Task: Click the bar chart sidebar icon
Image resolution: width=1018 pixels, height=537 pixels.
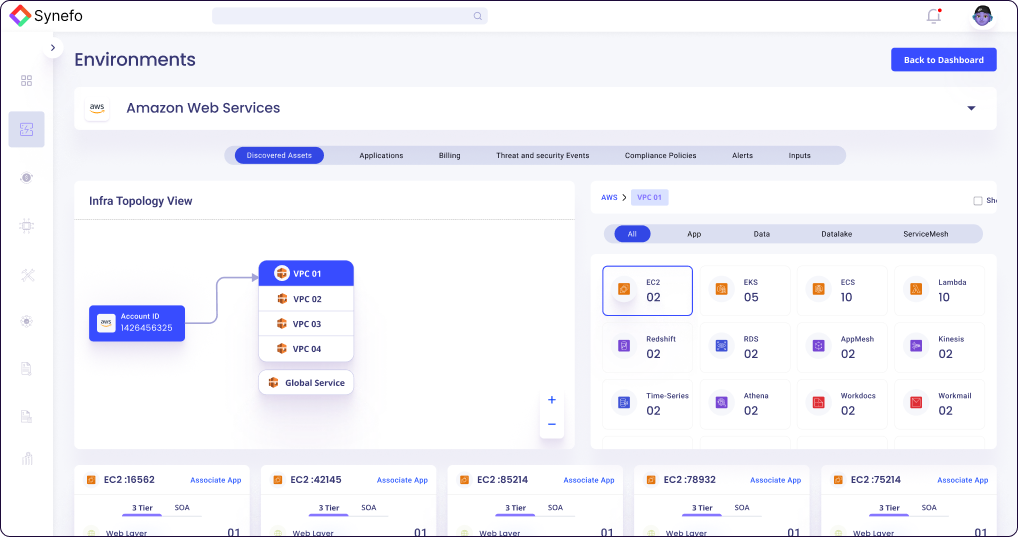Action: pyautogui.click(x=27, y=458)
